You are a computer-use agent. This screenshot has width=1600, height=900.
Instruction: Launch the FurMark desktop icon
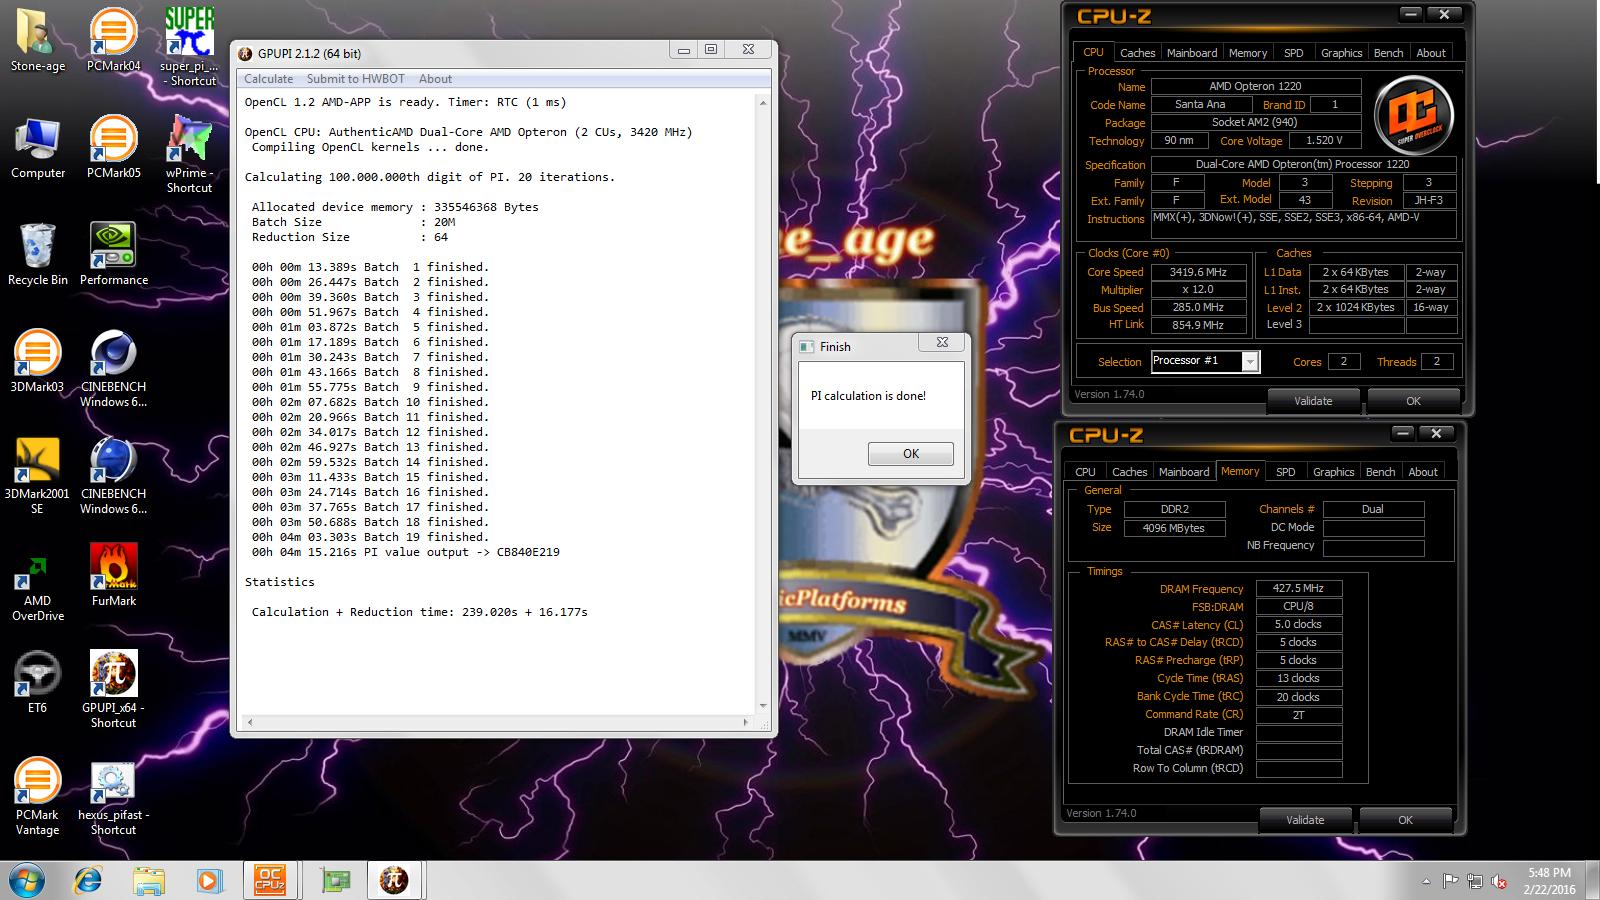coord(113,576)
